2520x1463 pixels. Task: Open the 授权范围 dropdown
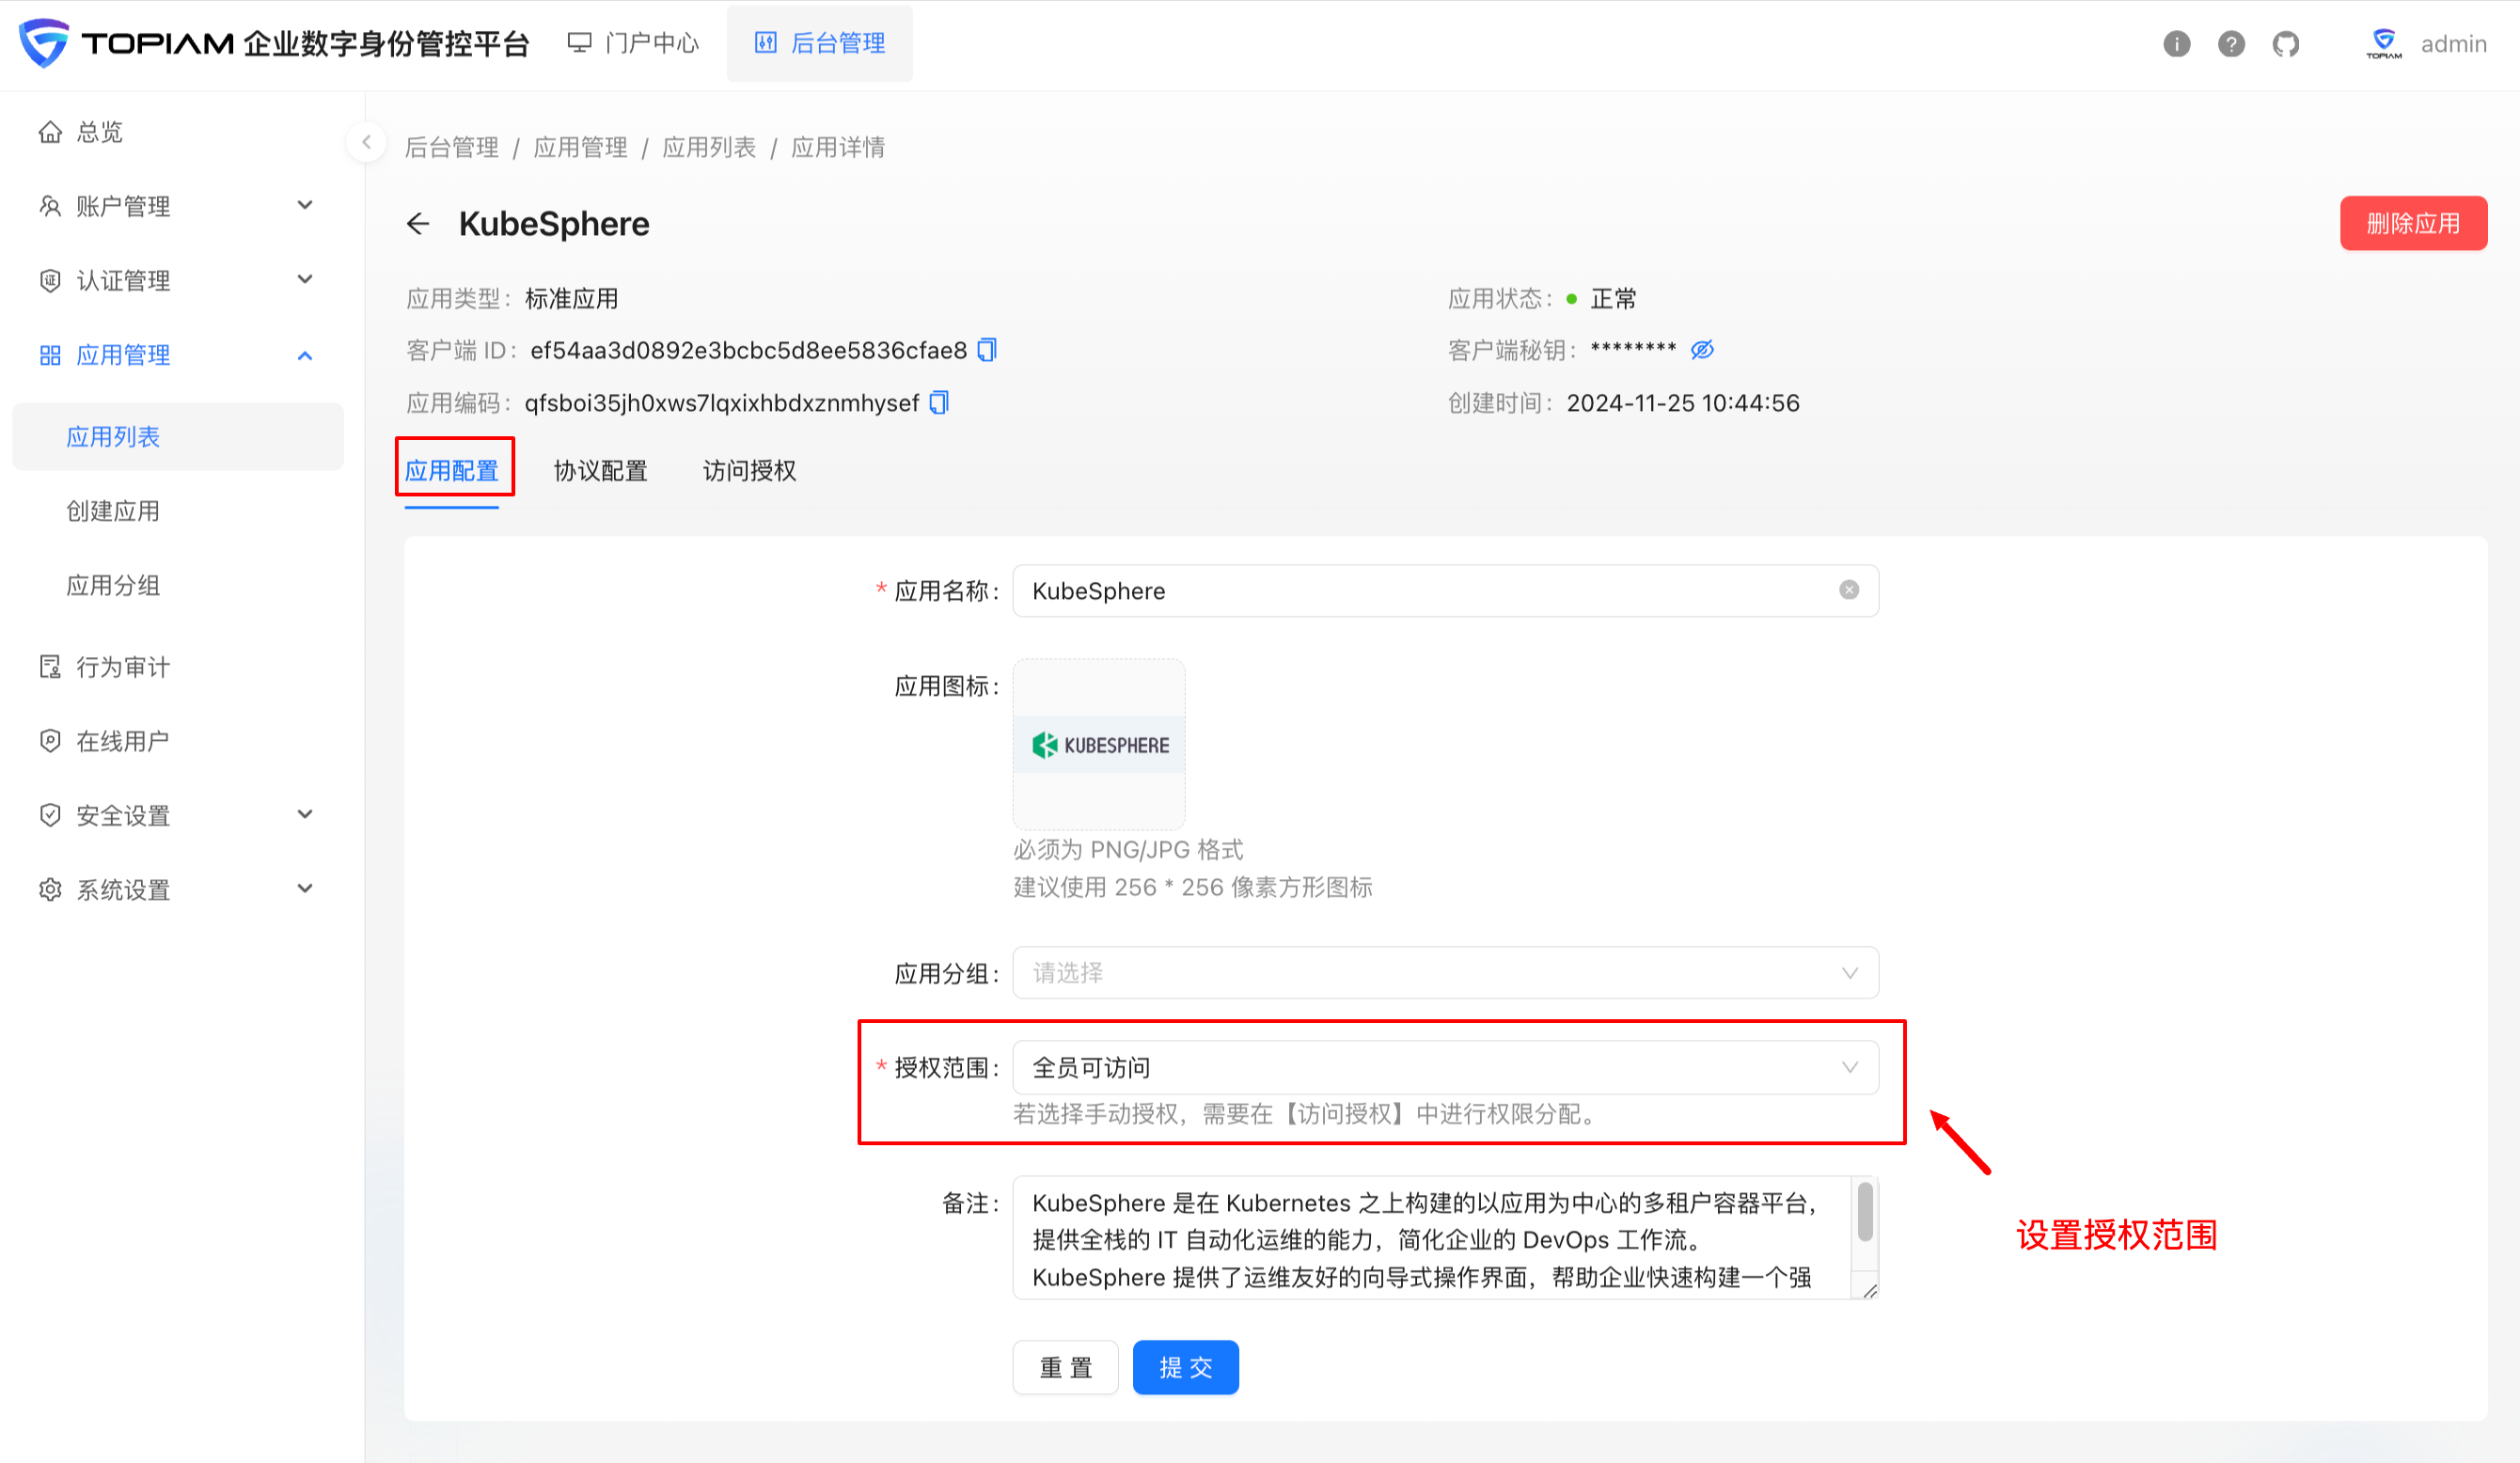[x=1444, y=1067]
